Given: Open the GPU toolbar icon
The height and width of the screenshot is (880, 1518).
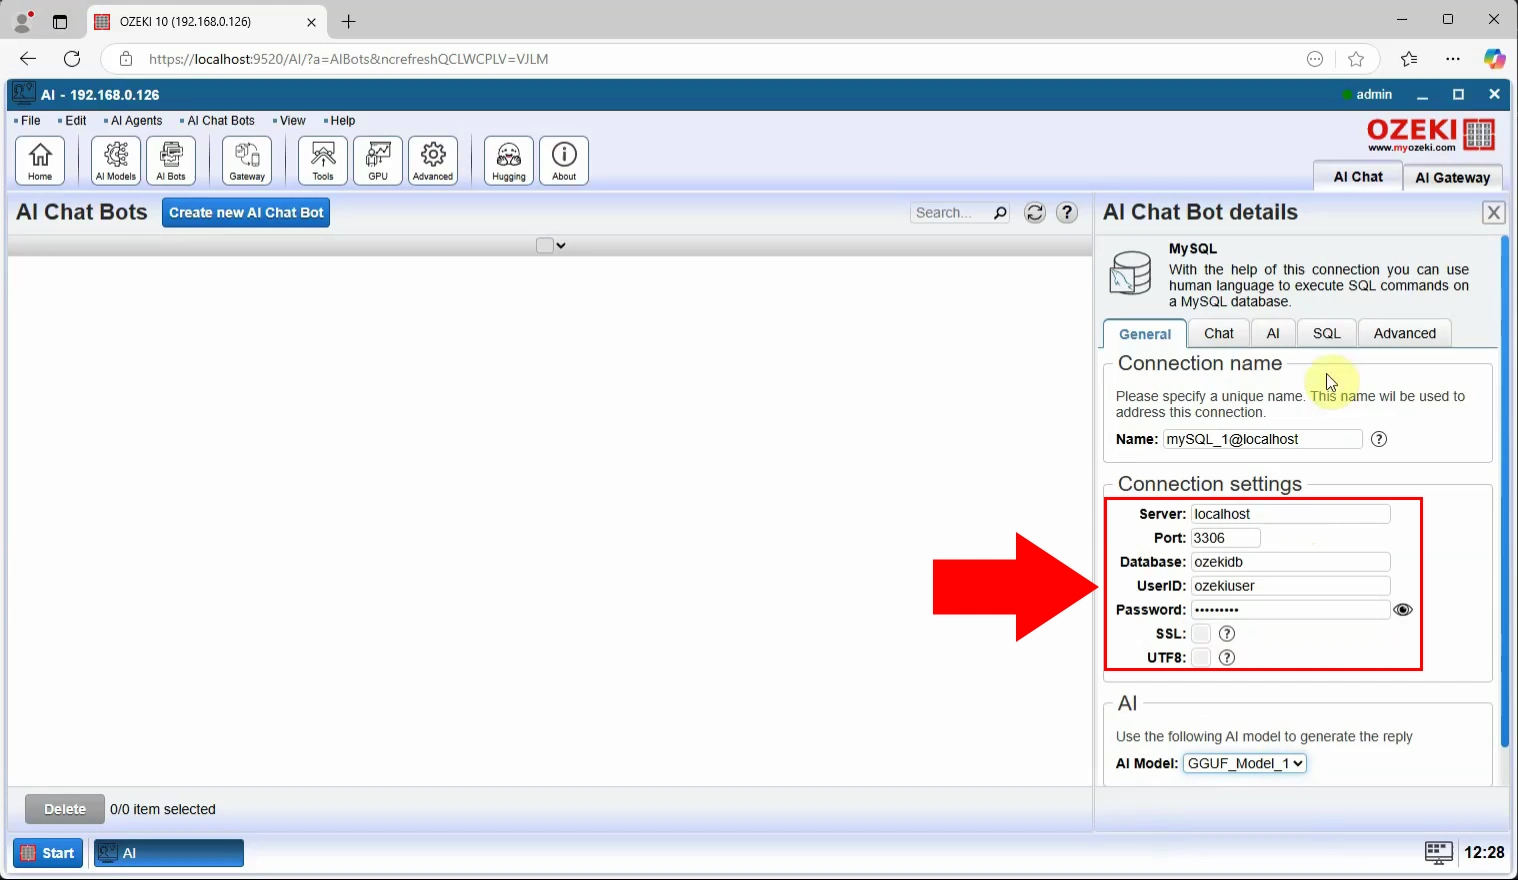Looking at the screenshot, I should pyautogui.click(x=378, y=160).
